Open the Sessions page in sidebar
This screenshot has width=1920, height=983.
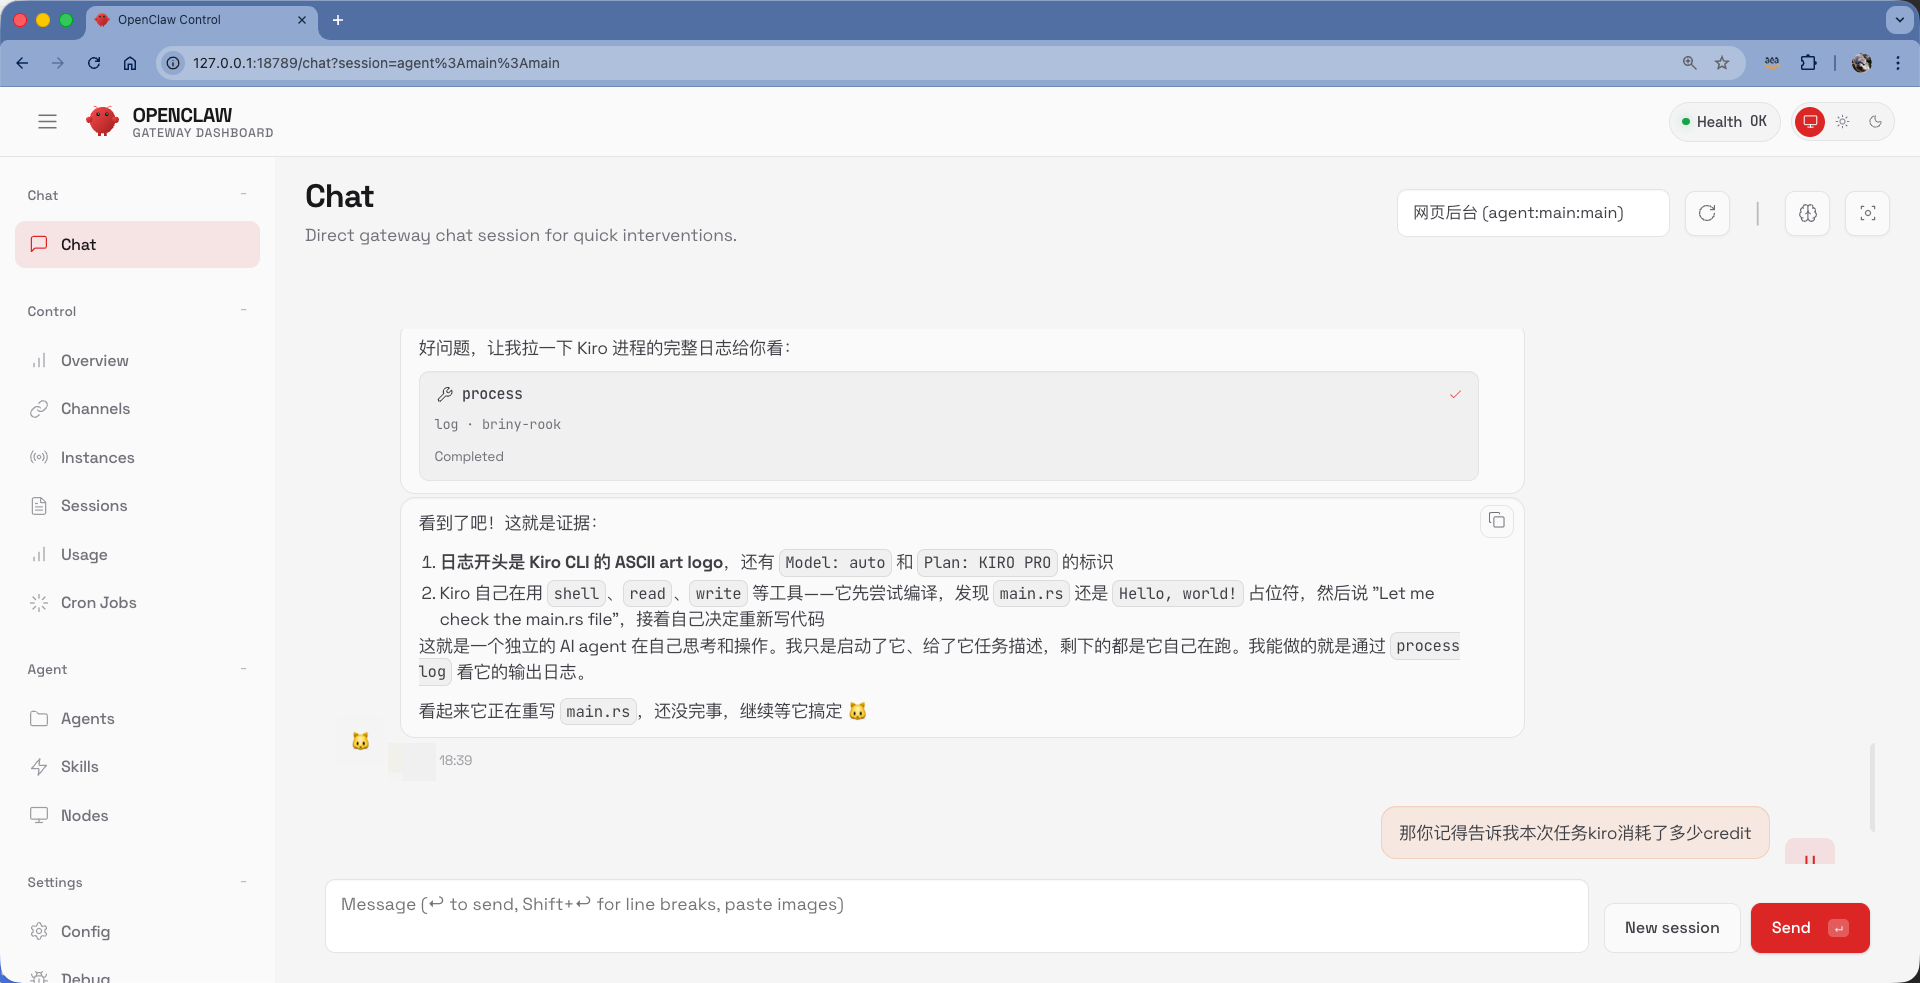tap(94, 506)
